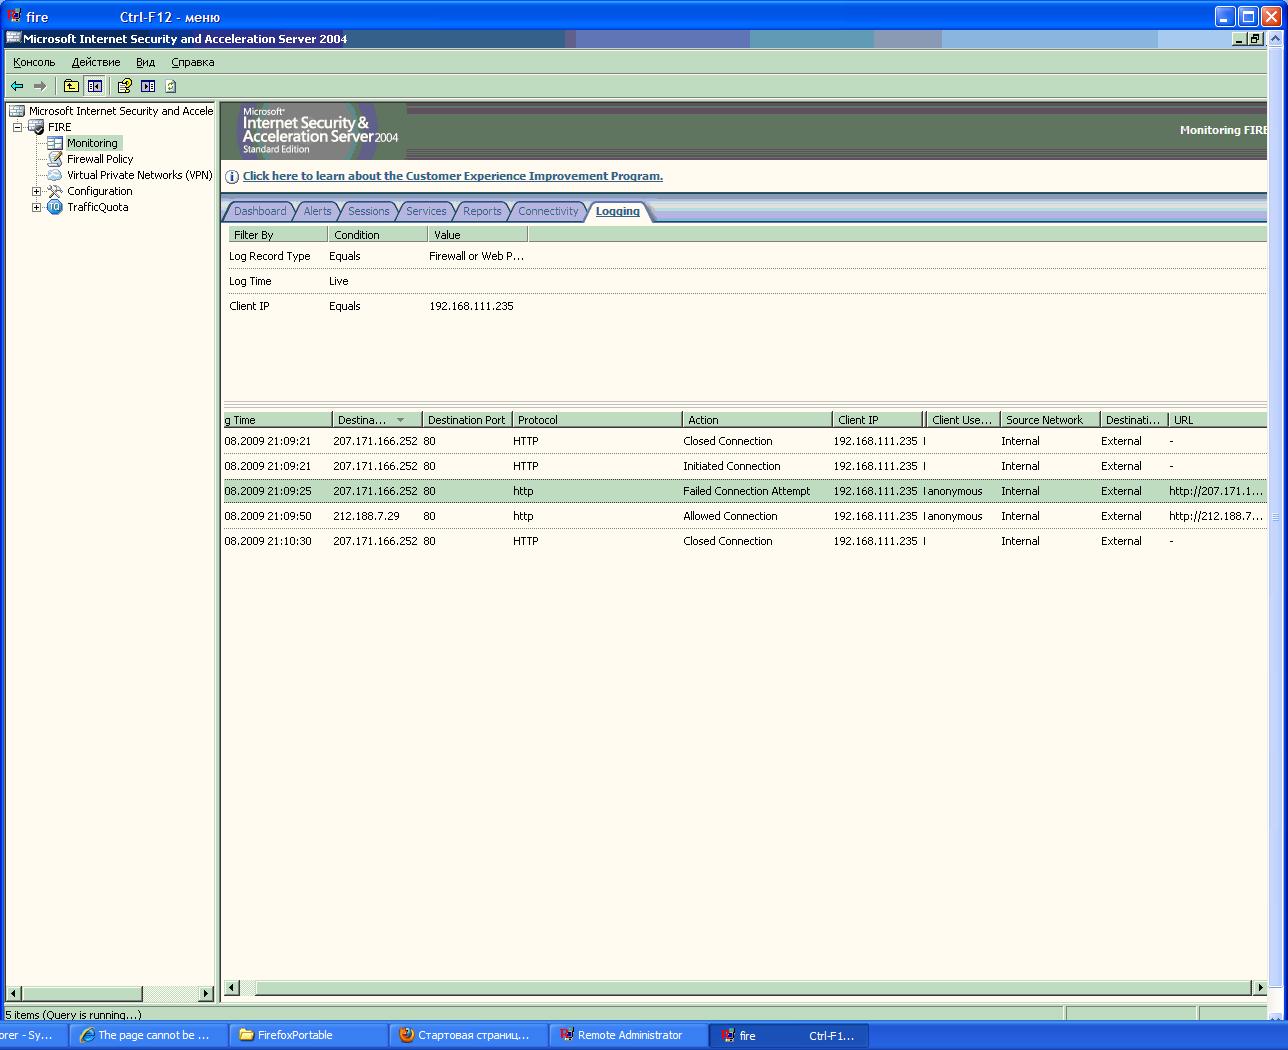Screen dimensions: 1288x1050
Task: Select the Monitoring tree item
Action: (x=92, y=143)
